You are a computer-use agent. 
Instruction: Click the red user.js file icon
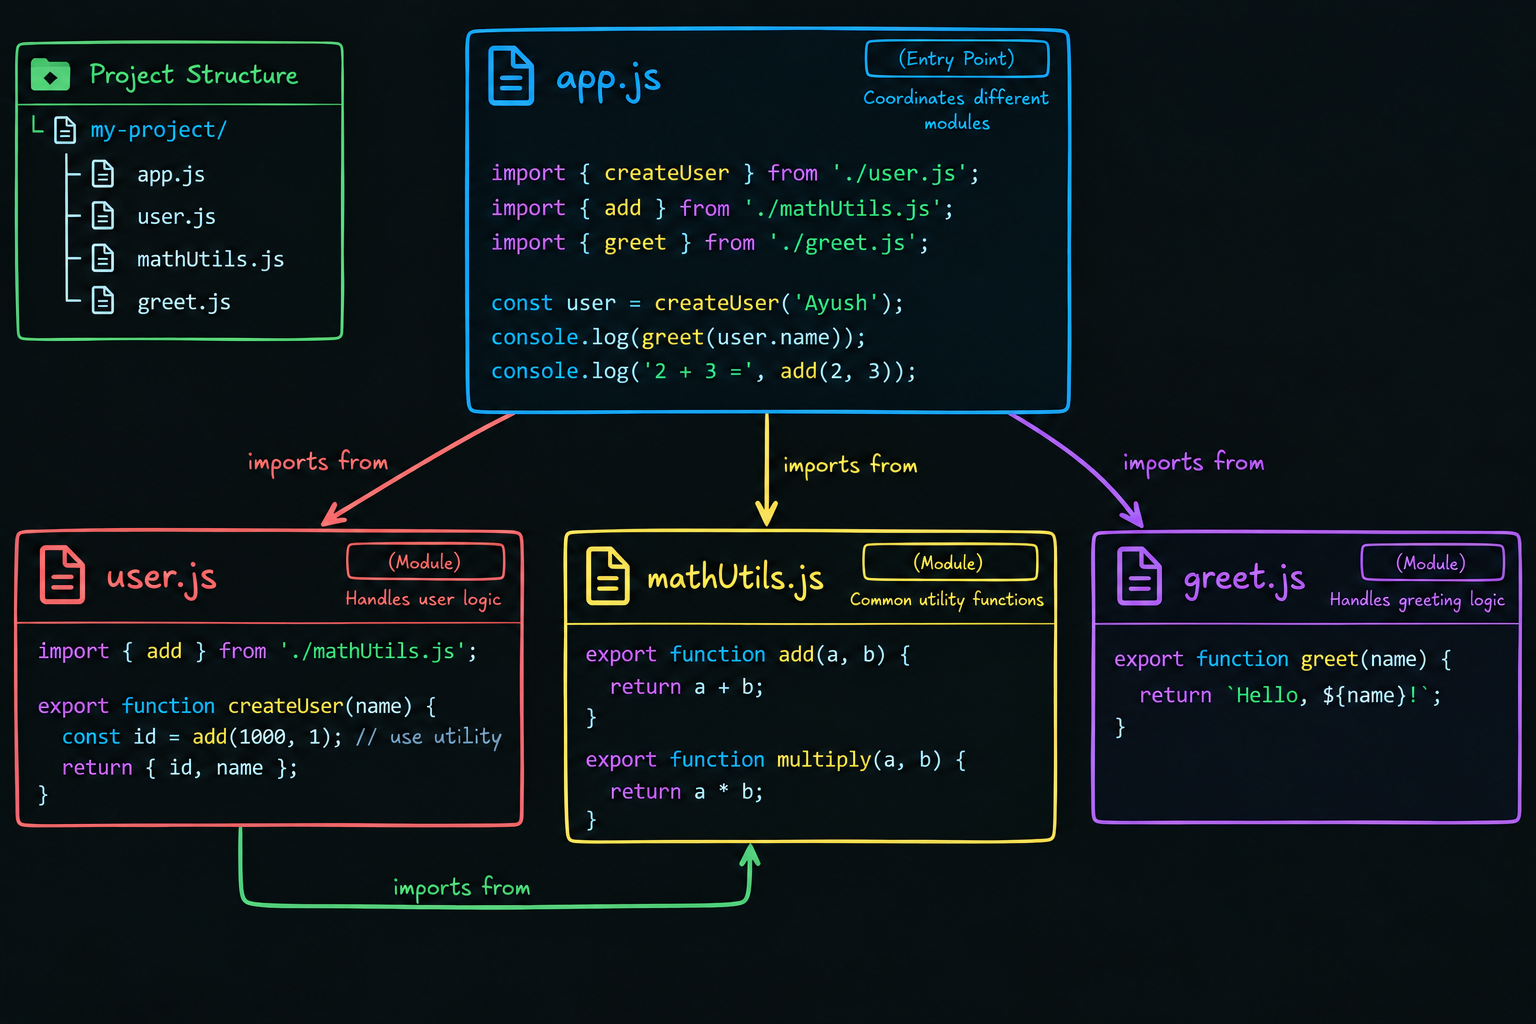tap(62, 575)
